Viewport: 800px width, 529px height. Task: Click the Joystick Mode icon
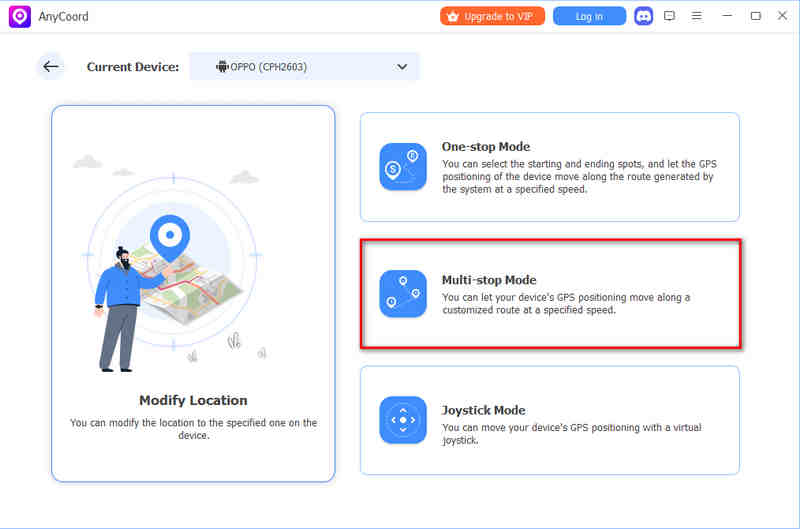(403, 420)
